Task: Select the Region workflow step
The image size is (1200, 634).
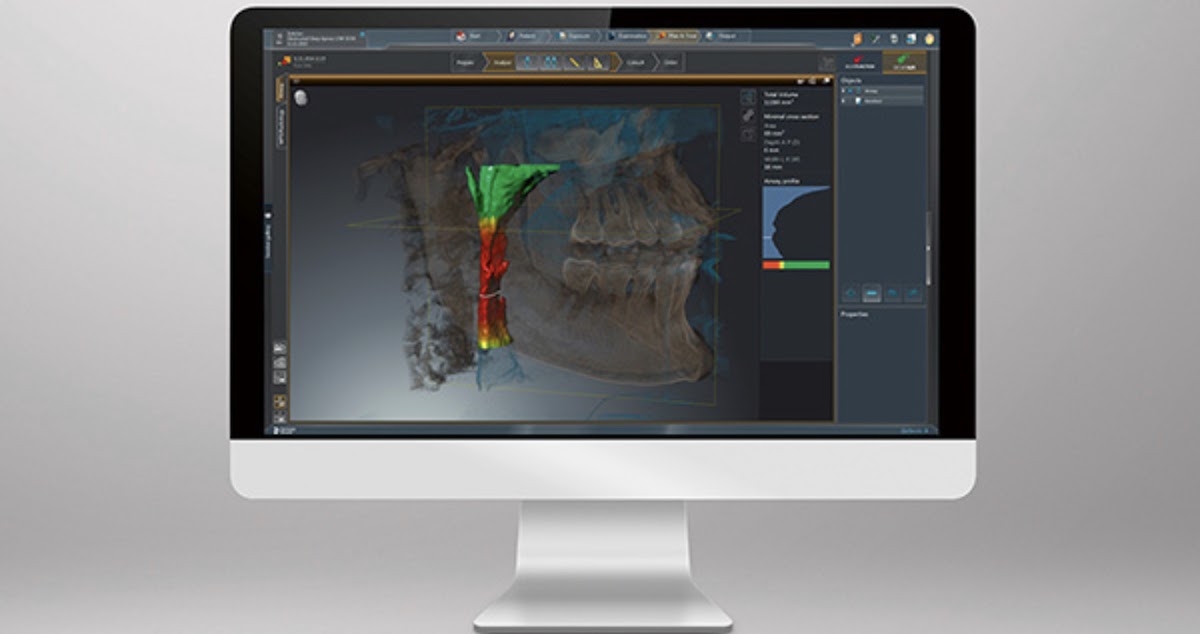Action: [465, 63]
